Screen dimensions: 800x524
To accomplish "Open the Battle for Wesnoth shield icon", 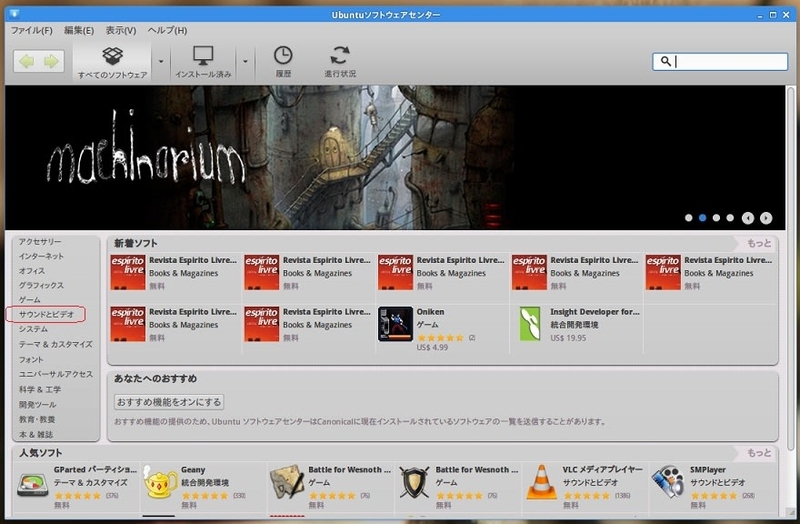I will (414, 482).
